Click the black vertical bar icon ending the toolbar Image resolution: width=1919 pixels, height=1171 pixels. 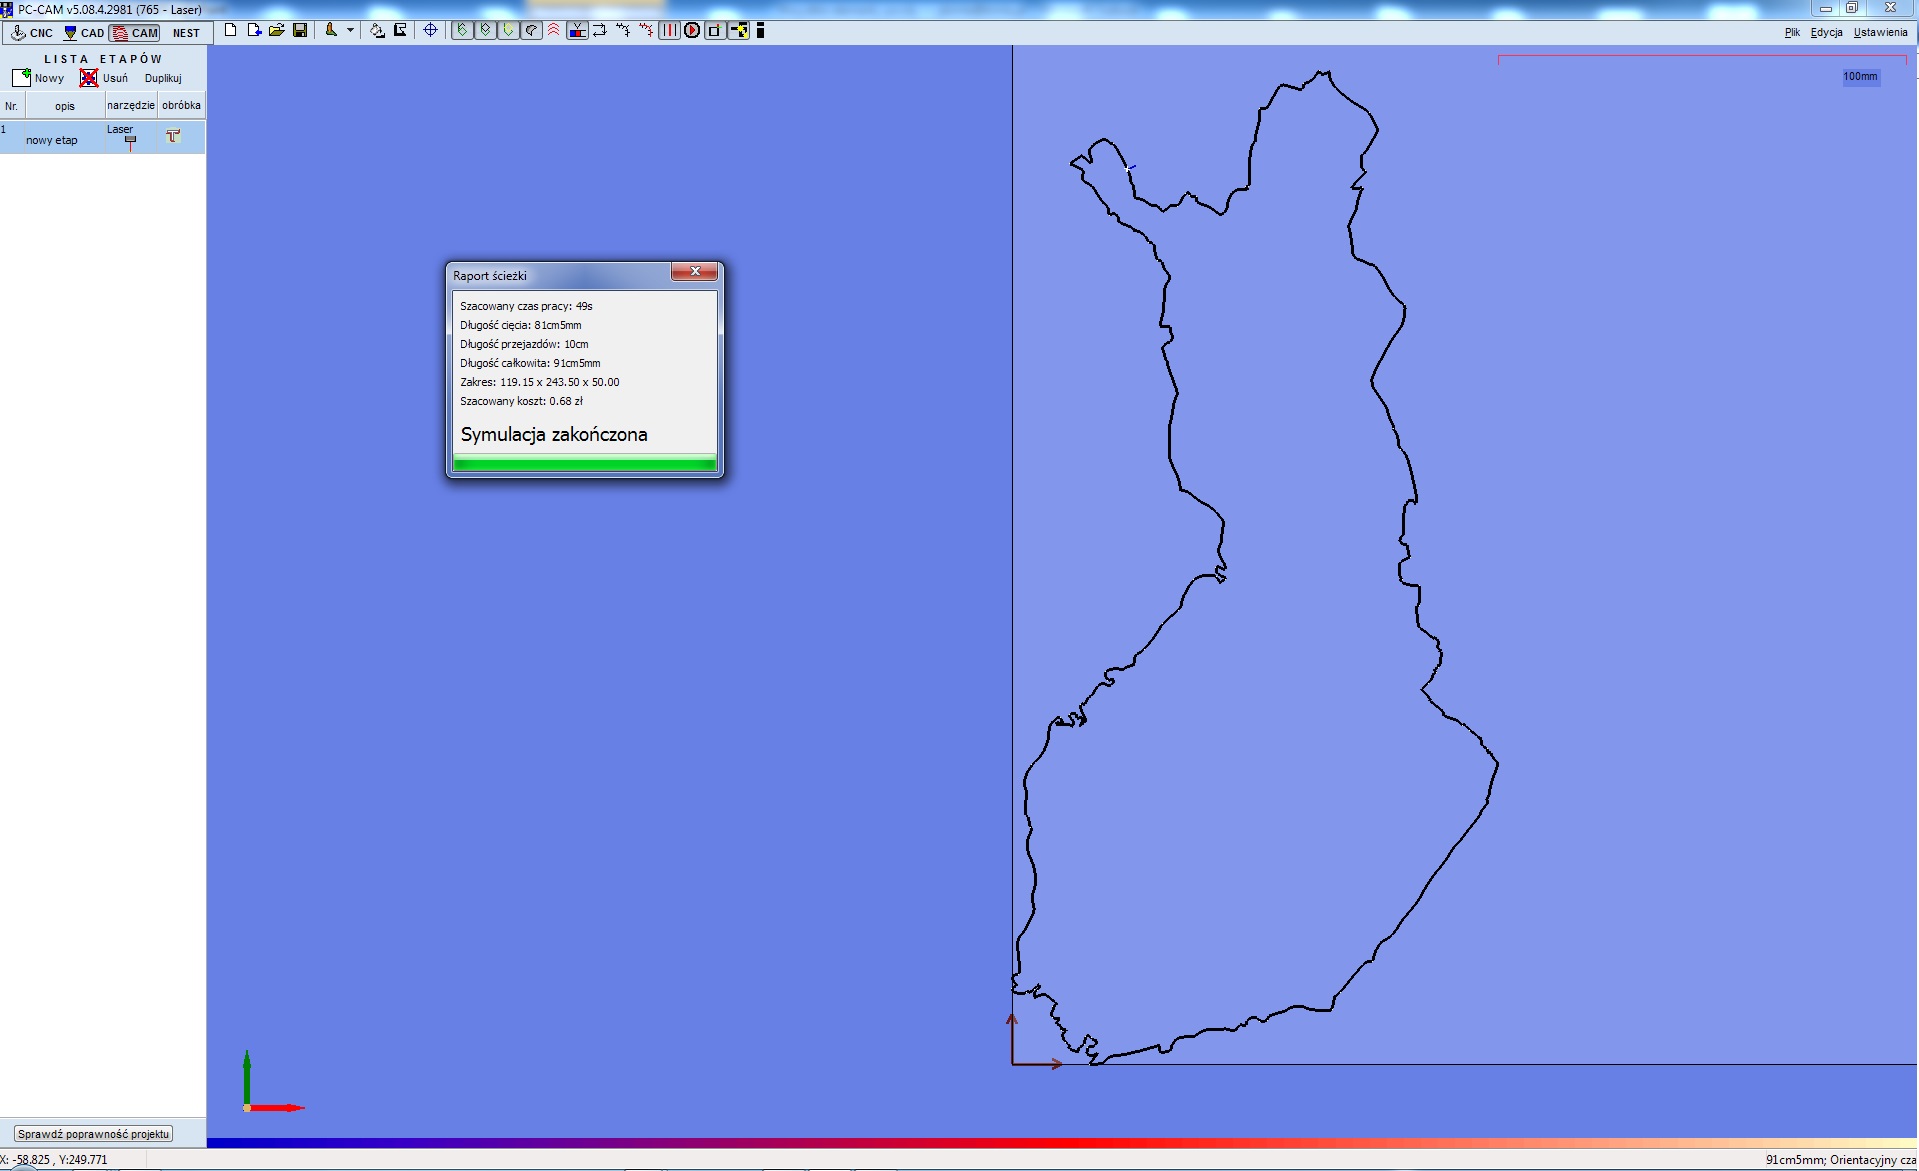pyautogui.click(x=760, y=30)
